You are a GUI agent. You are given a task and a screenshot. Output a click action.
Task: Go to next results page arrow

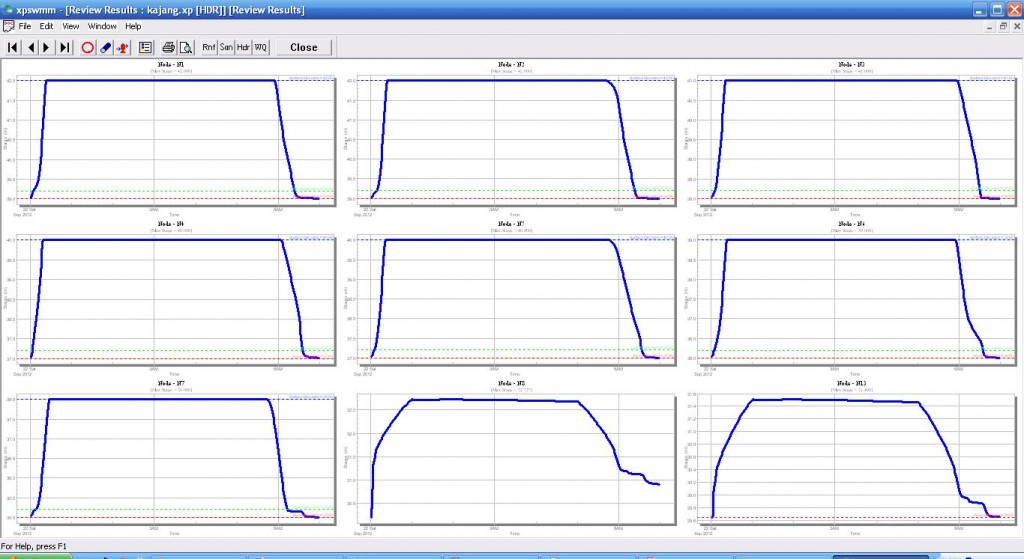pyautogui.click(x=47, y=47)
